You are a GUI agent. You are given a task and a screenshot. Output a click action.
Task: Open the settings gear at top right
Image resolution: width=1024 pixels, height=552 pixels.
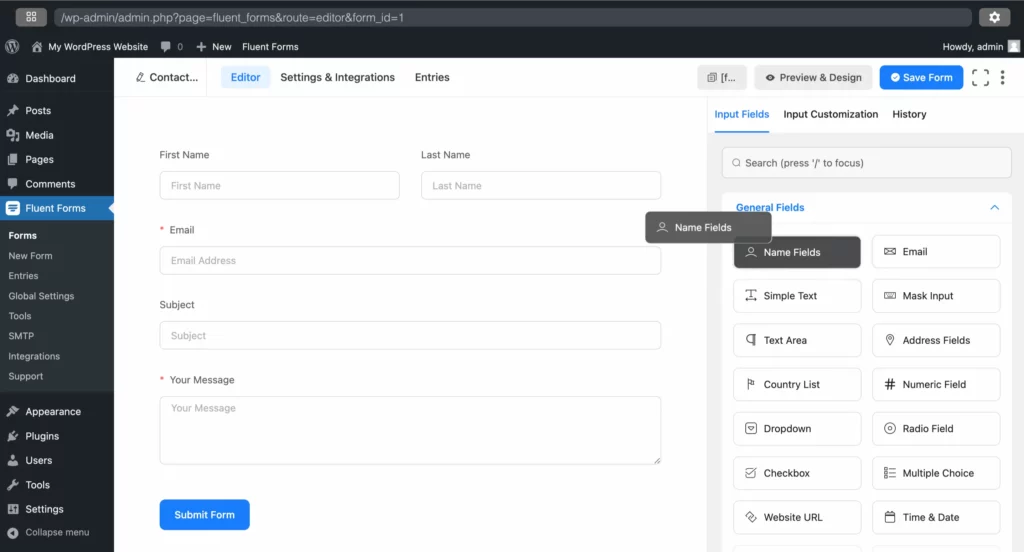pos(994,18)
